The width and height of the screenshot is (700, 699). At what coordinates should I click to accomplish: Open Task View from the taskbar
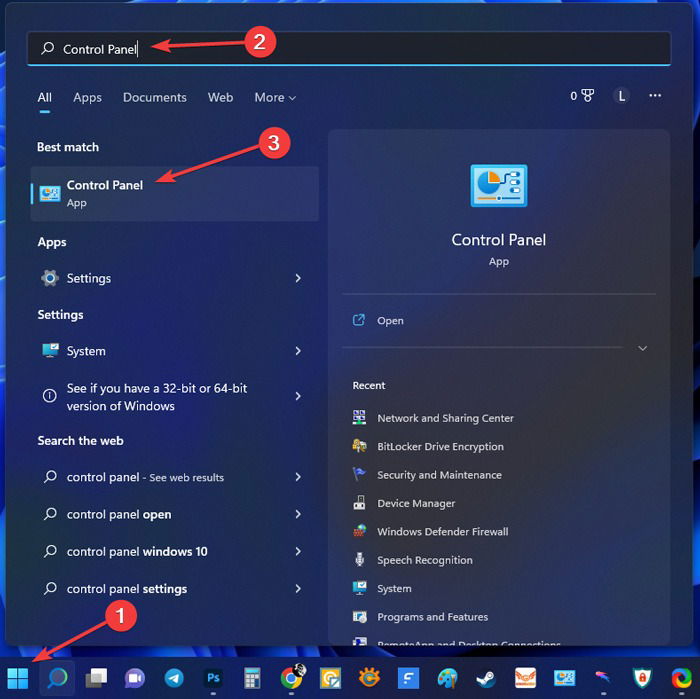coord(96,678)
